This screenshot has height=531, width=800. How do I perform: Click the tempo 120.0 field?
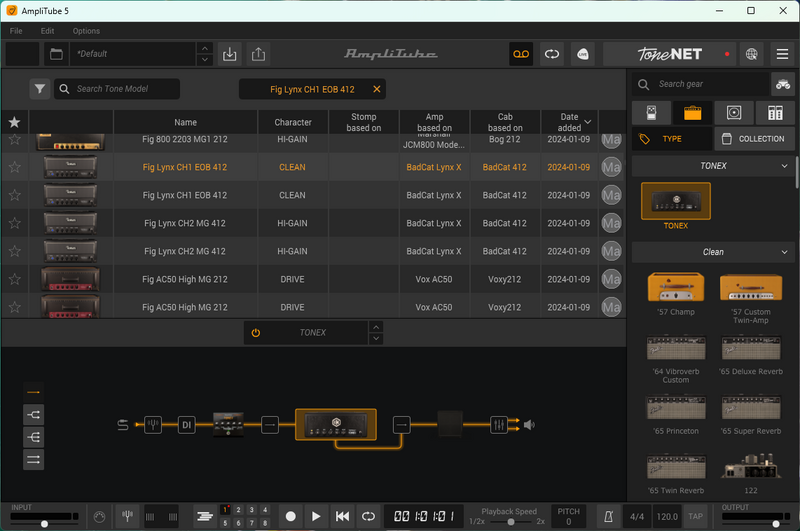pos(667,517)
